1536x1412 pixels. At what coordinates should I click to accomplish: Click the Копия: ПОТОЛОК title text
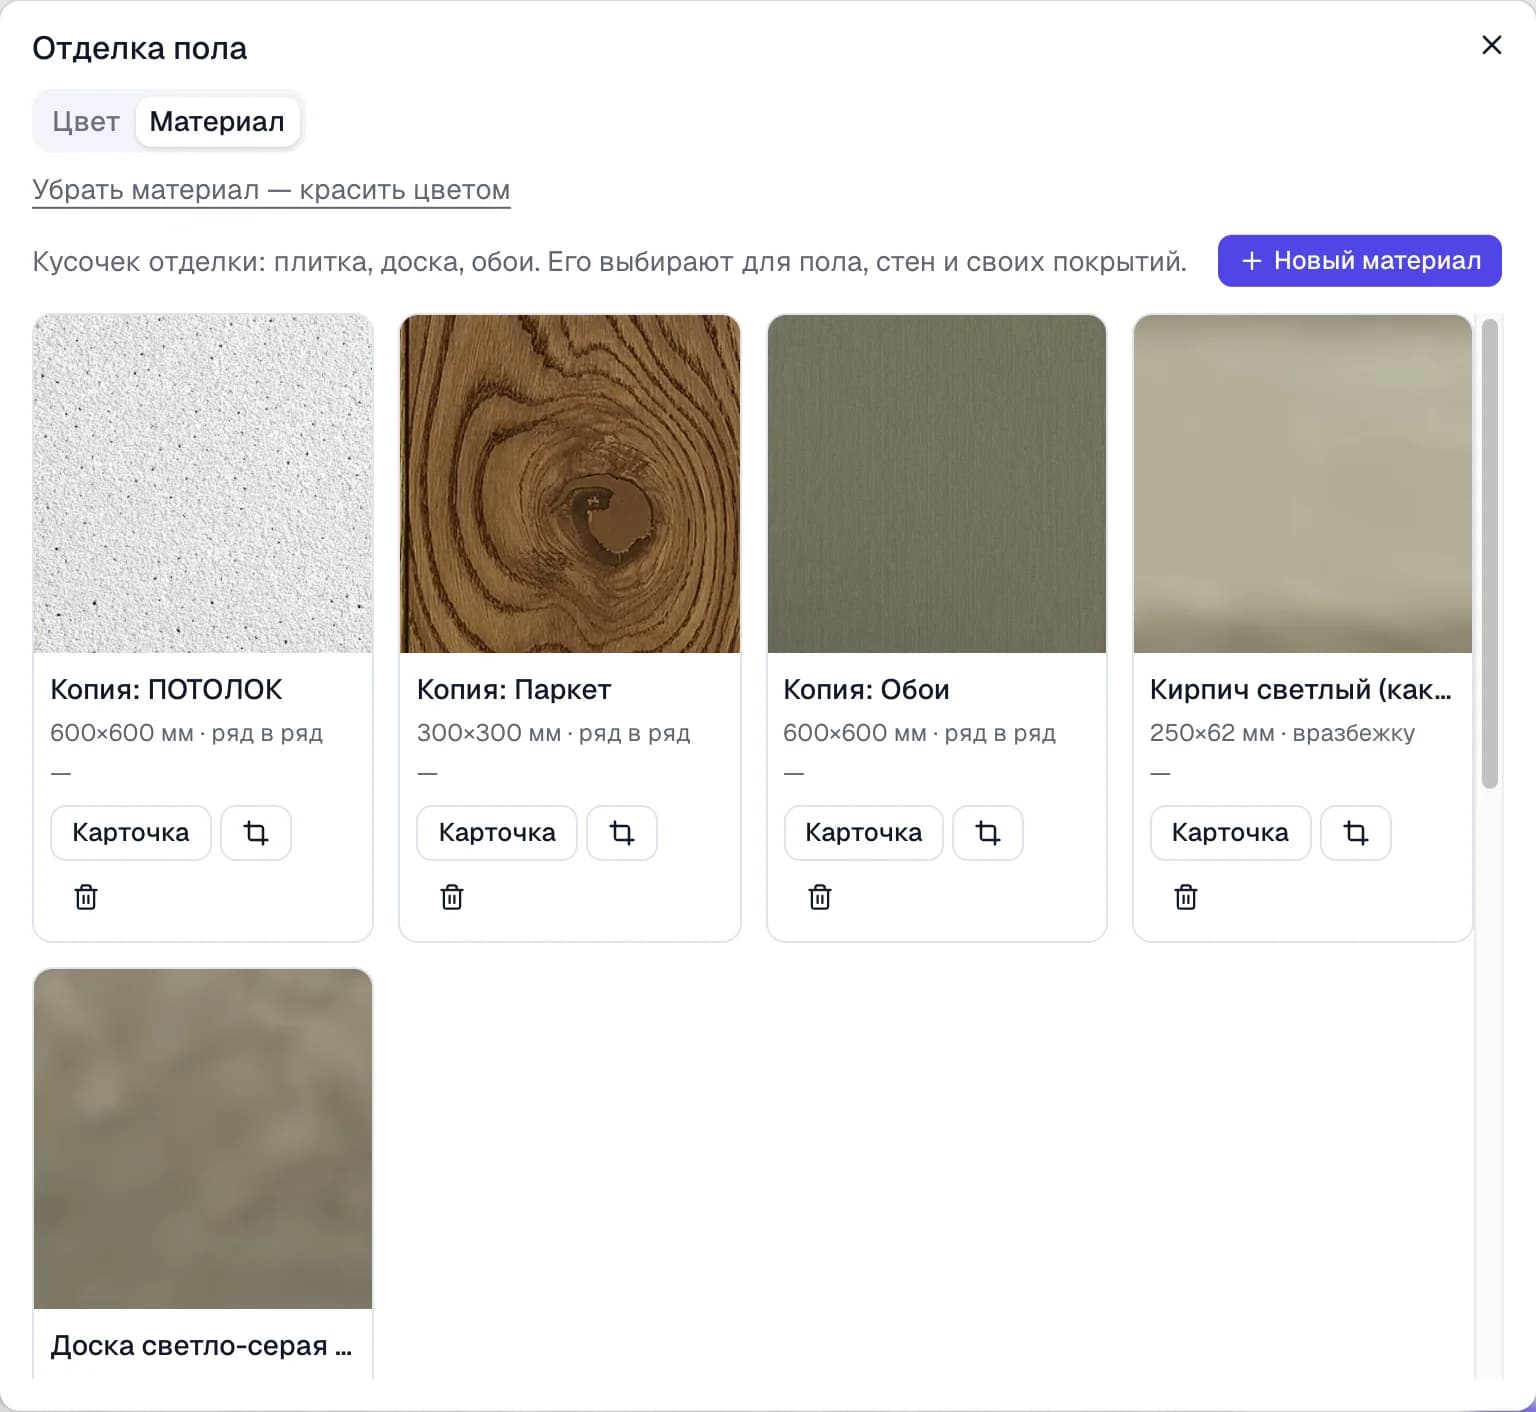click(x=166, y=690)
